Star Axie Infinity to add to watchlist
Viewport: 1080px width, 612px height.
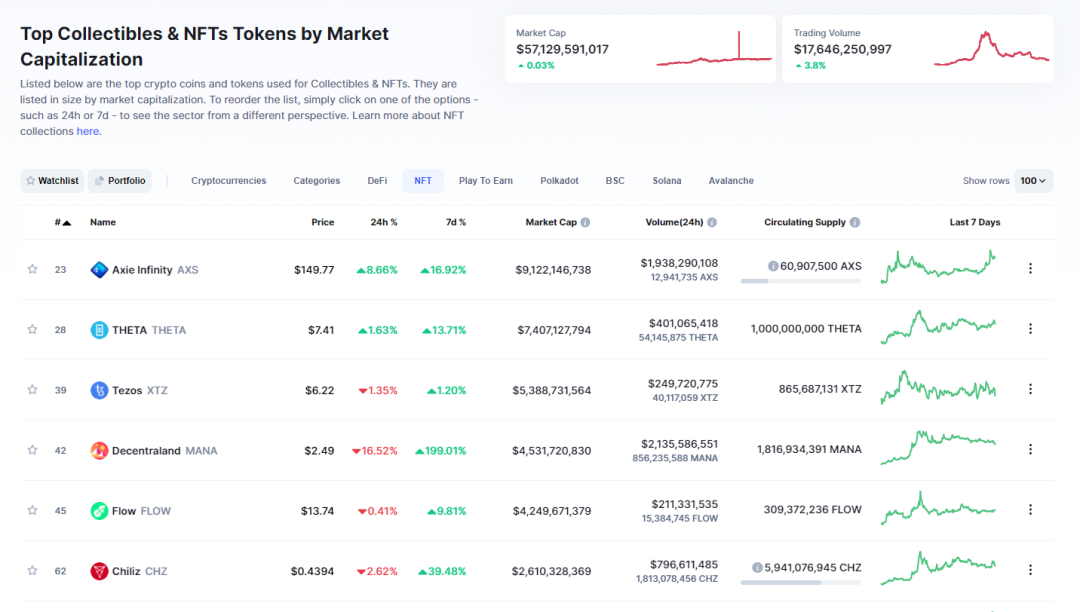pos(32,269)
